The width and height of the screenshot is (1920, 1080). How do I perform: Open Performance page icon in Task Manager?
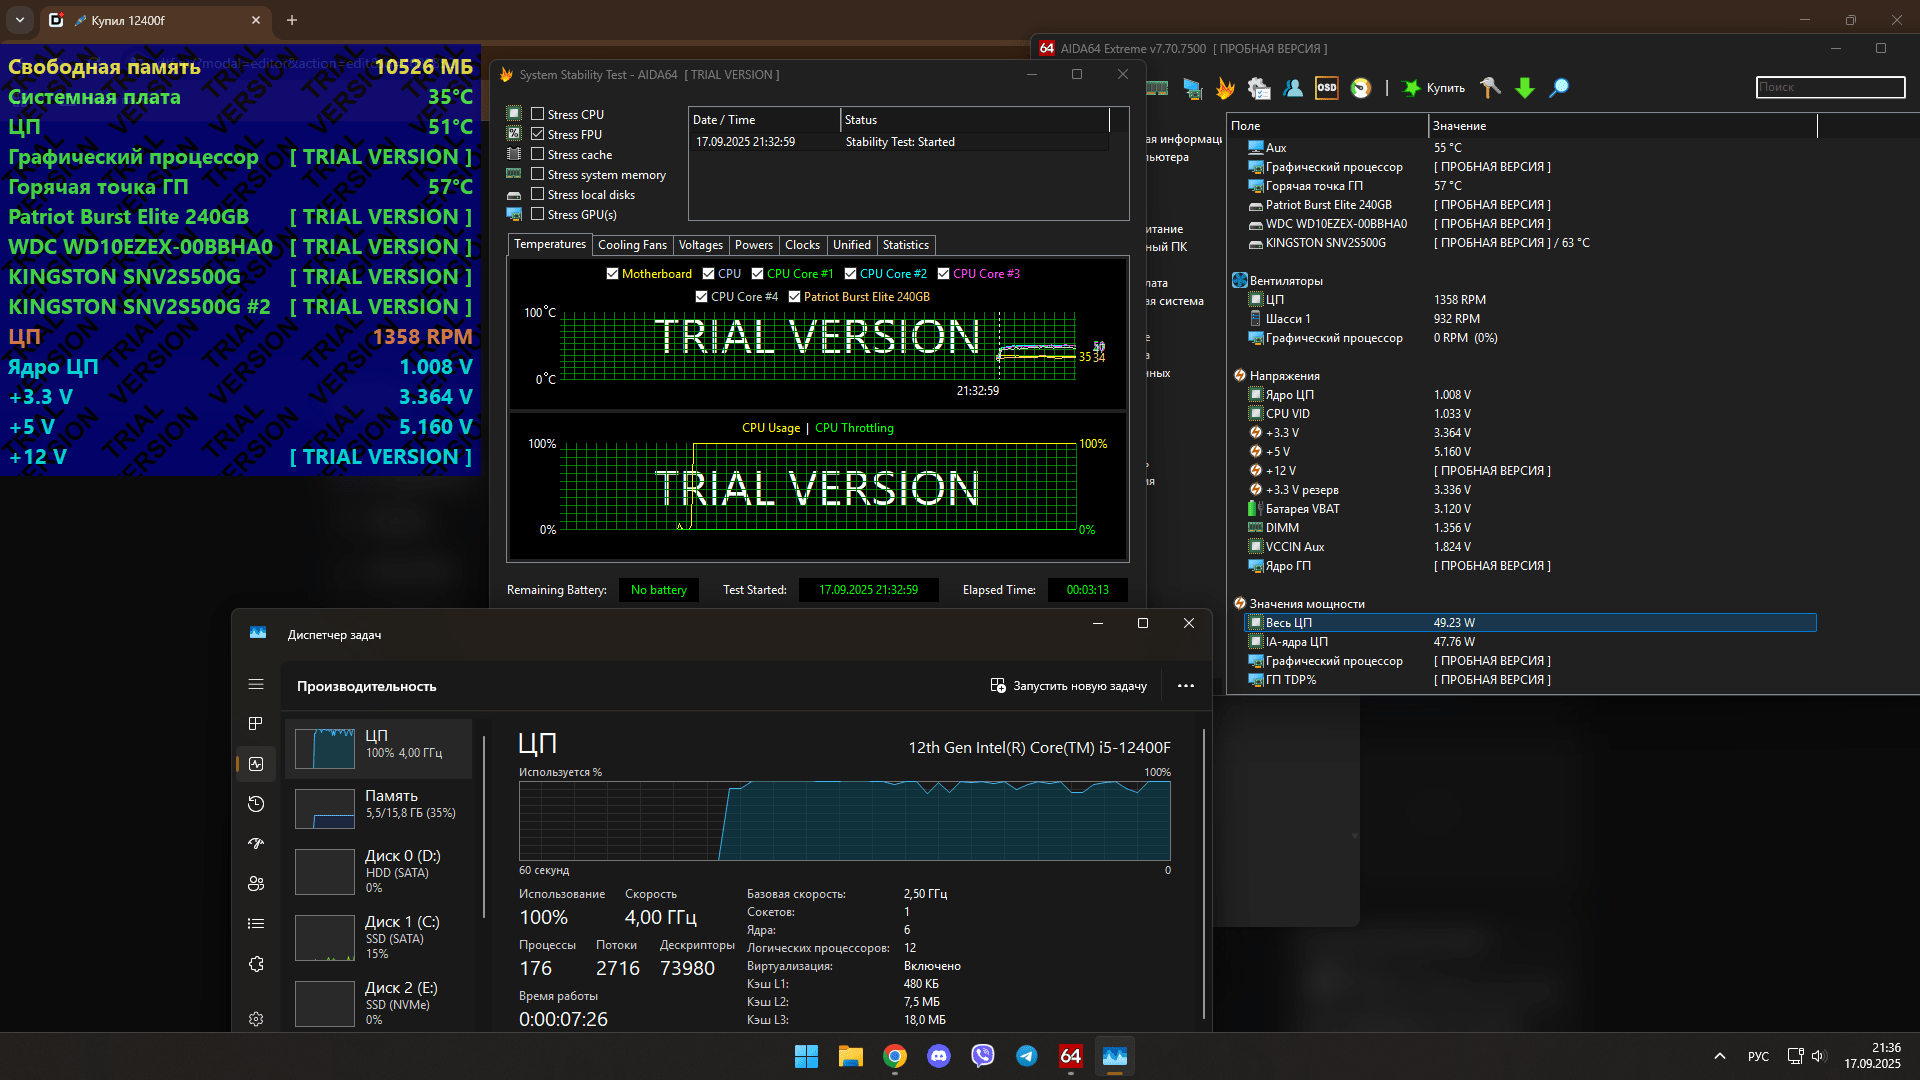[256, 764]
